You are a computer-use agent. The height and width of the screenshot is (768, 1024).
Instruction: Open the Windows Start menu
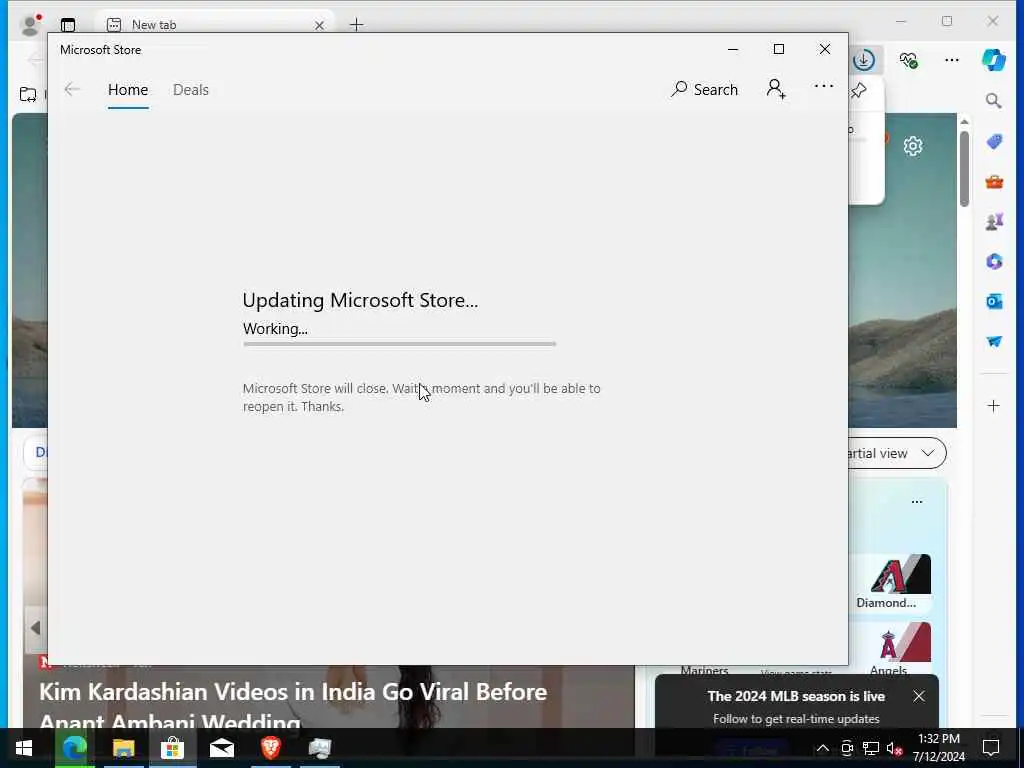[24, 748]
